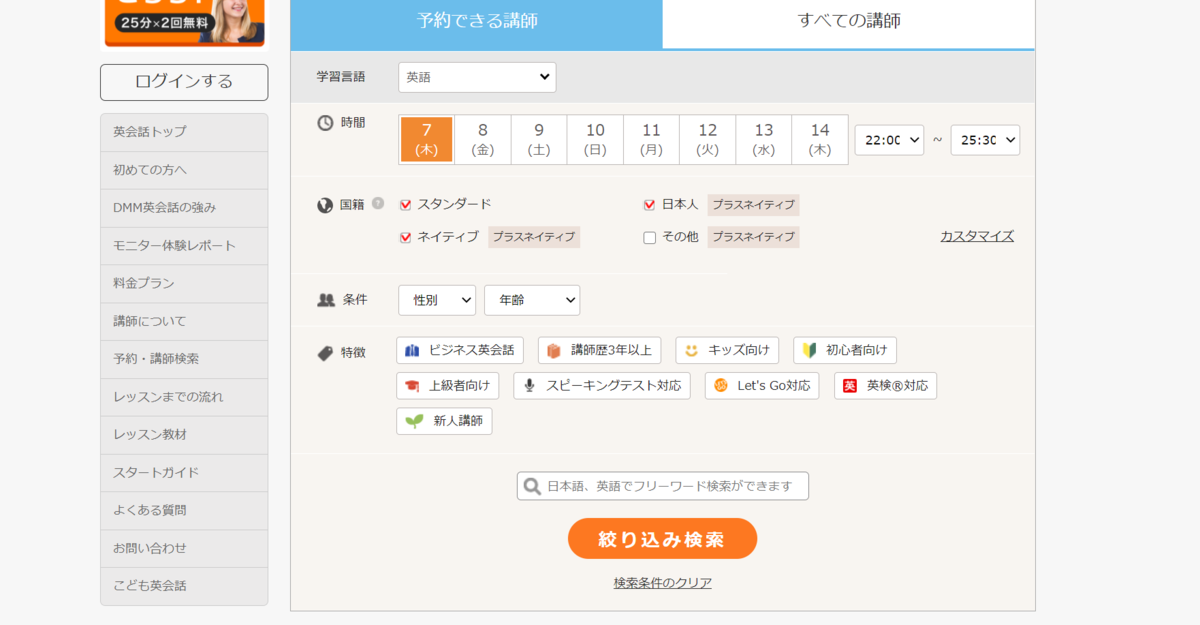Image resolution: width=1200 pixels, height=625 pixels.
Task: Open the end time dropdown showing 25:30
Action: click(x=985, y=140)
